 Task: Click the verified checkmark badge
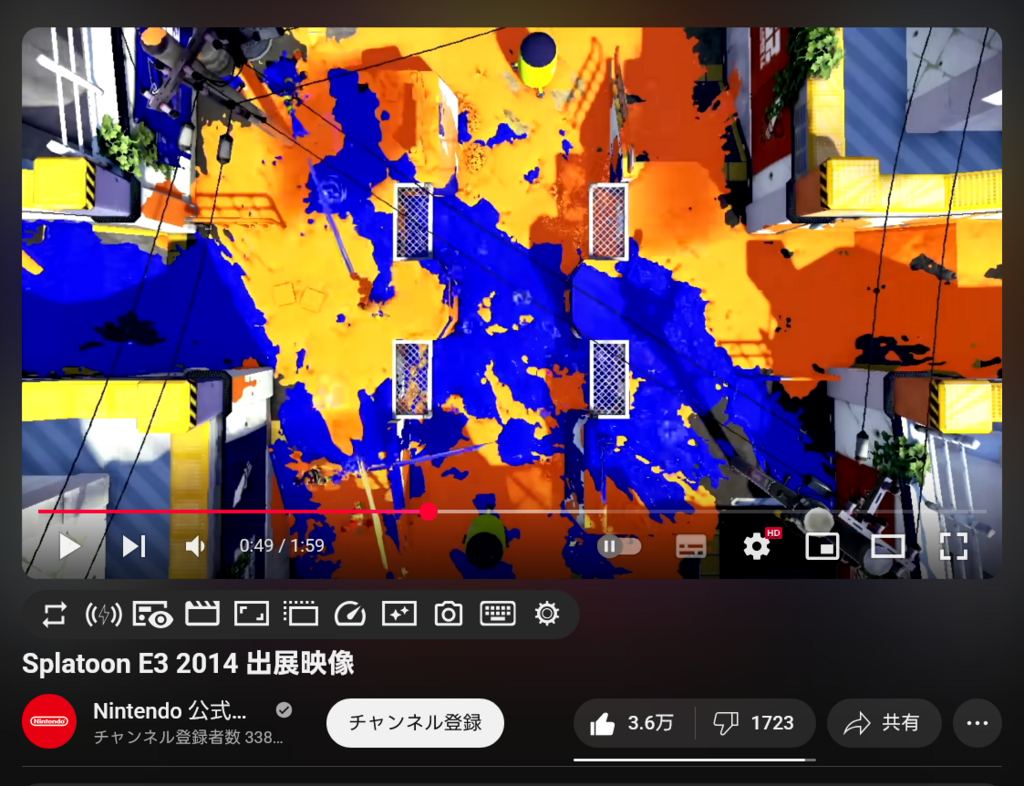click(284, 710)
